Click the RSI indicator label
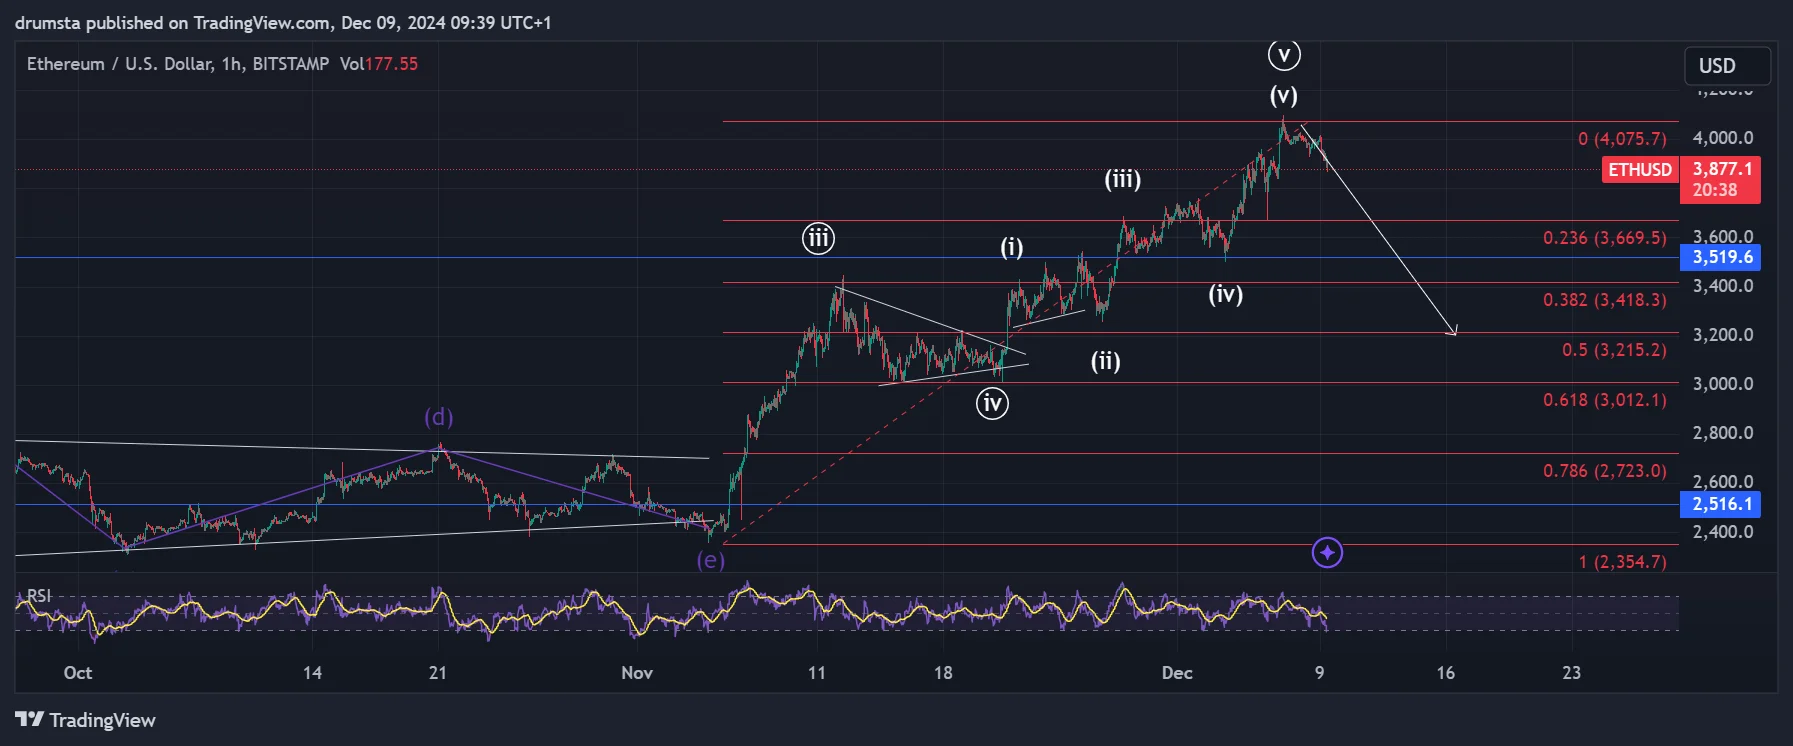Viewport: 1793px width, 746px height. pos(39,596)
